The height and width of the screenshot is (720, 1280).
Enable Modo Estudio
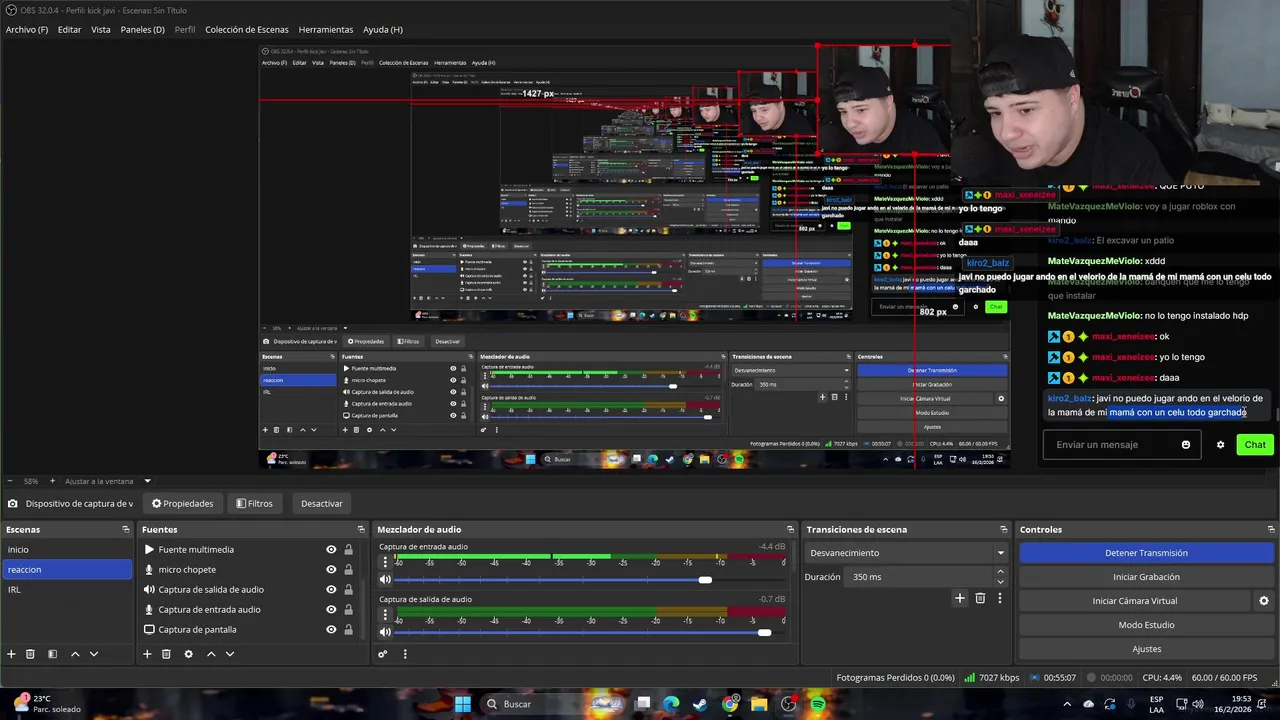(x=1146, y=625)
